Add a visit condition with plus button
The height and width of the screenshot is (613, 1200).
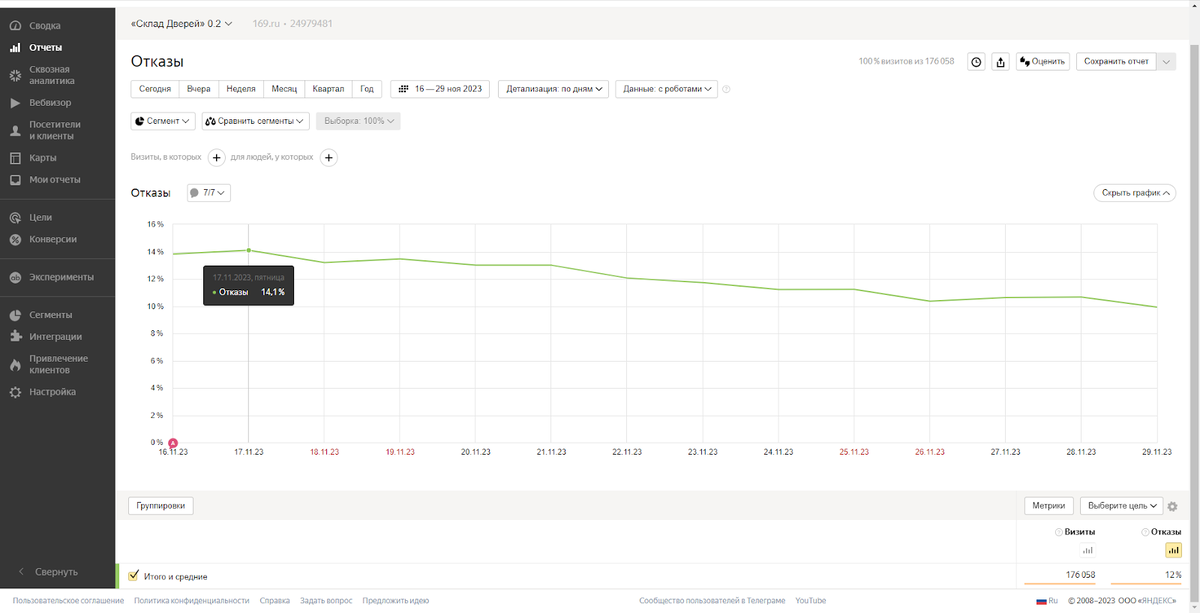(217, 157)
